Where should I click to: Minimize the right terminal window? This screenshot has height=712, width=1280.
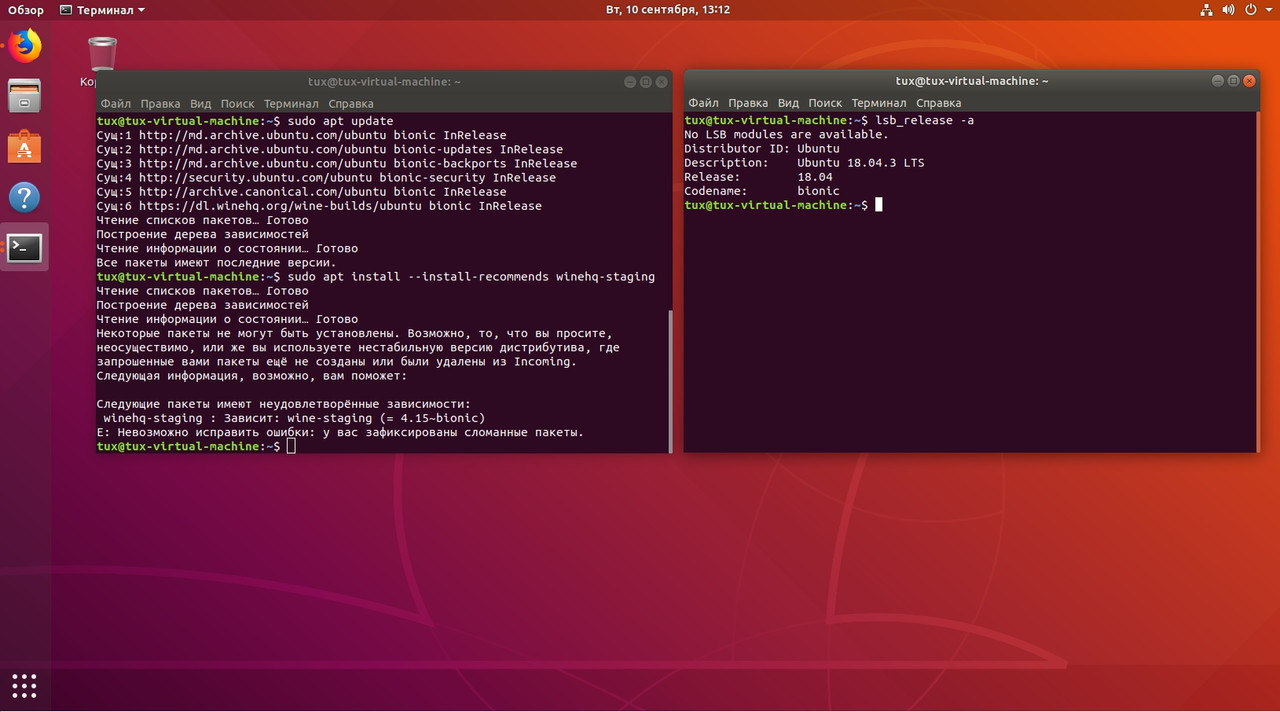[1217, 81]
